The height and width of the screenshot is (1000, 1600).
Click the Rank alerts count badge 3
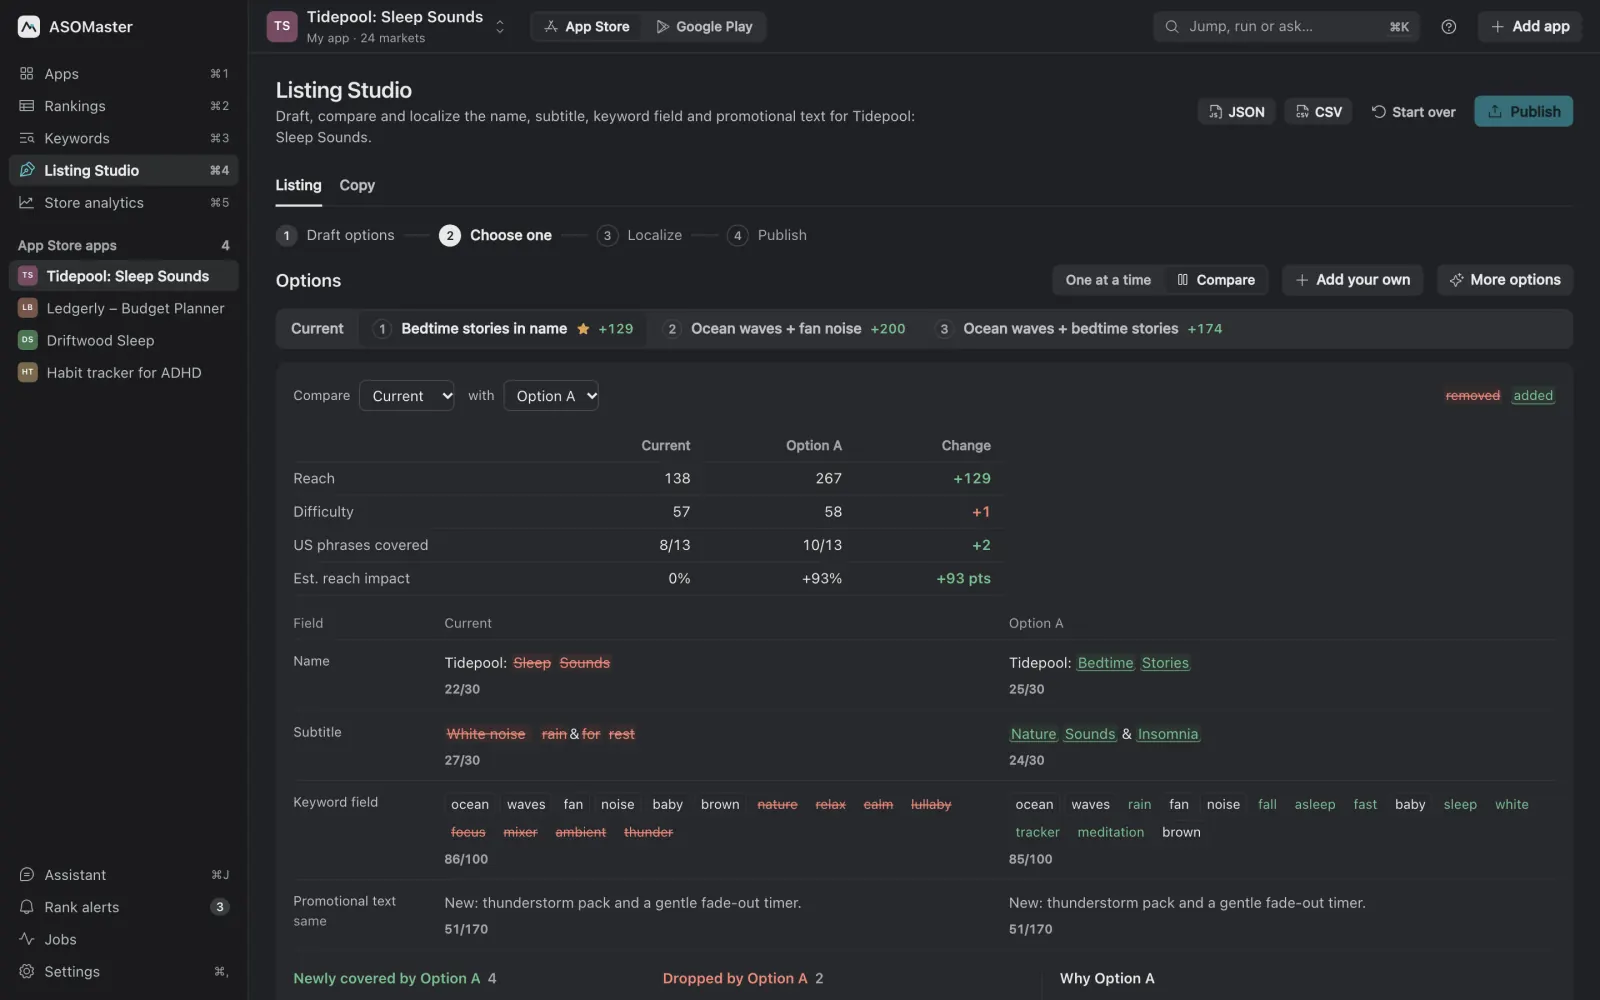click(x=219, y=907)
